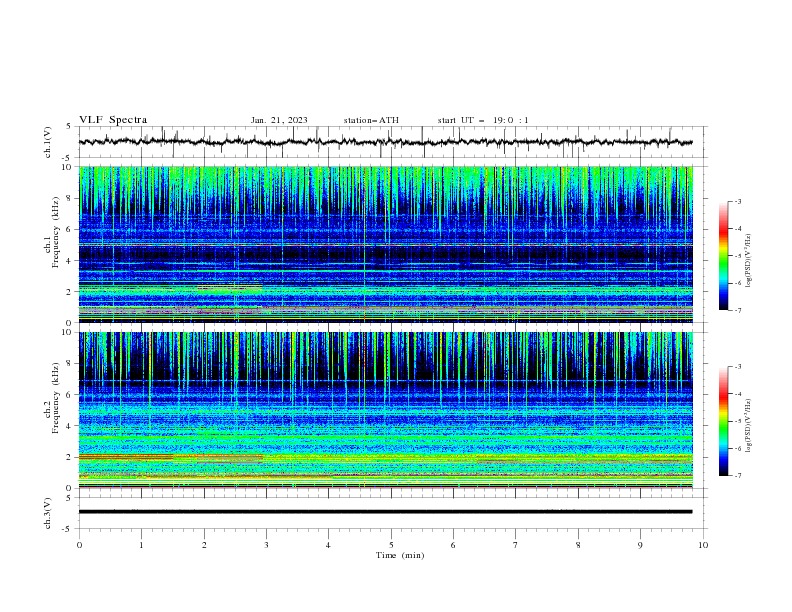Click the time axis tick label "5"

391,545
